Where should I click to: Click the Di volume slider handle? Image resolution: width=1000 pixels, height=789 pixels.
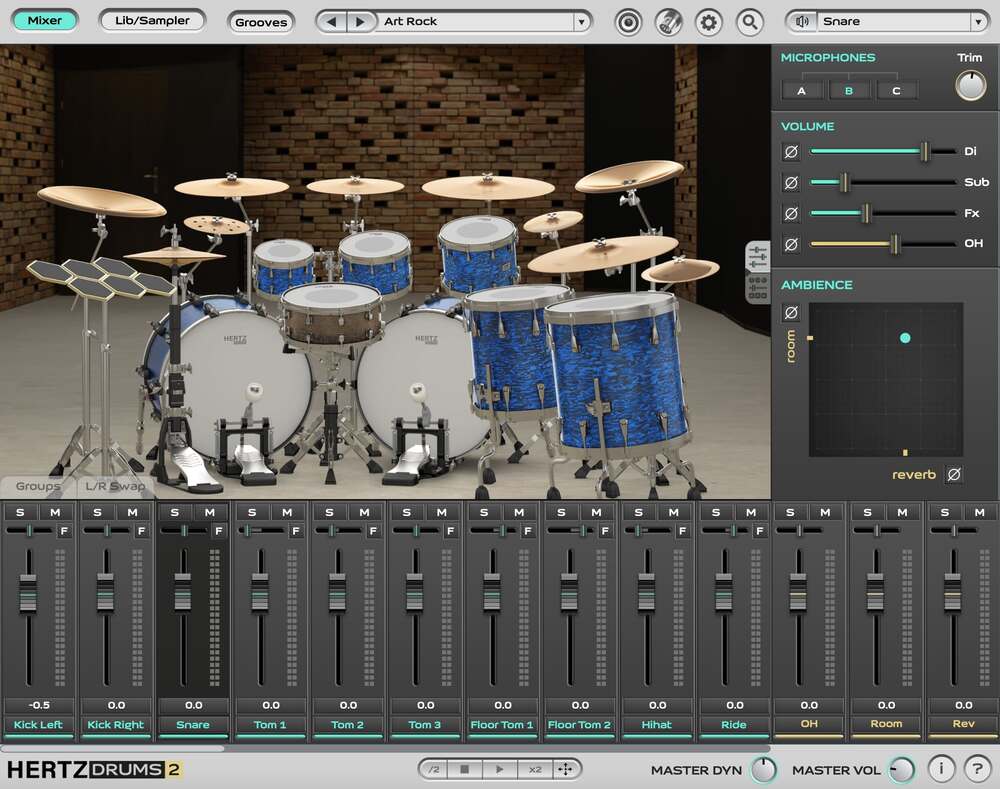point(925,152)
